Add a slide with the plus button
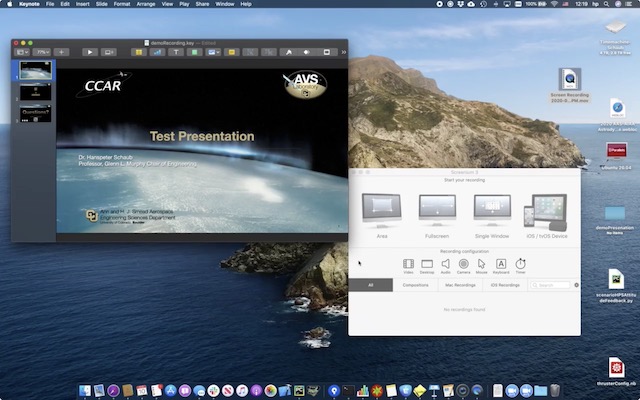 (x=61, y=52)
